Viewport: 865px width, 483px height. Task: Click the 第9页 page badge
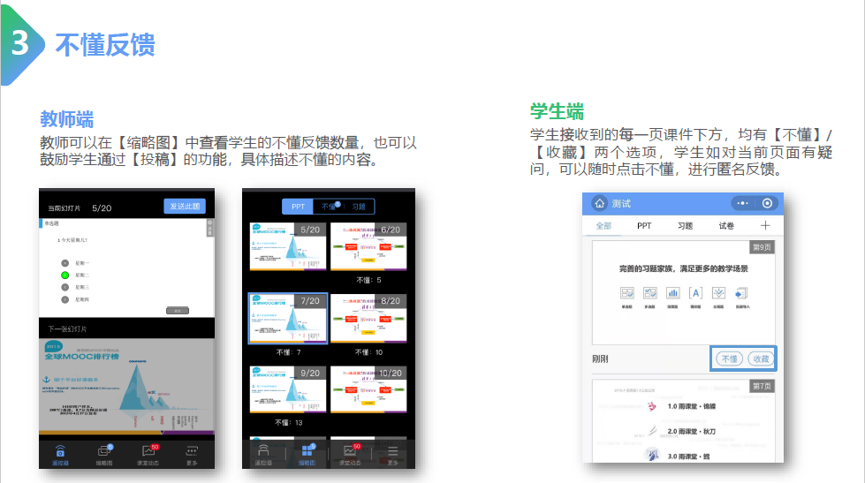(762, 247)
